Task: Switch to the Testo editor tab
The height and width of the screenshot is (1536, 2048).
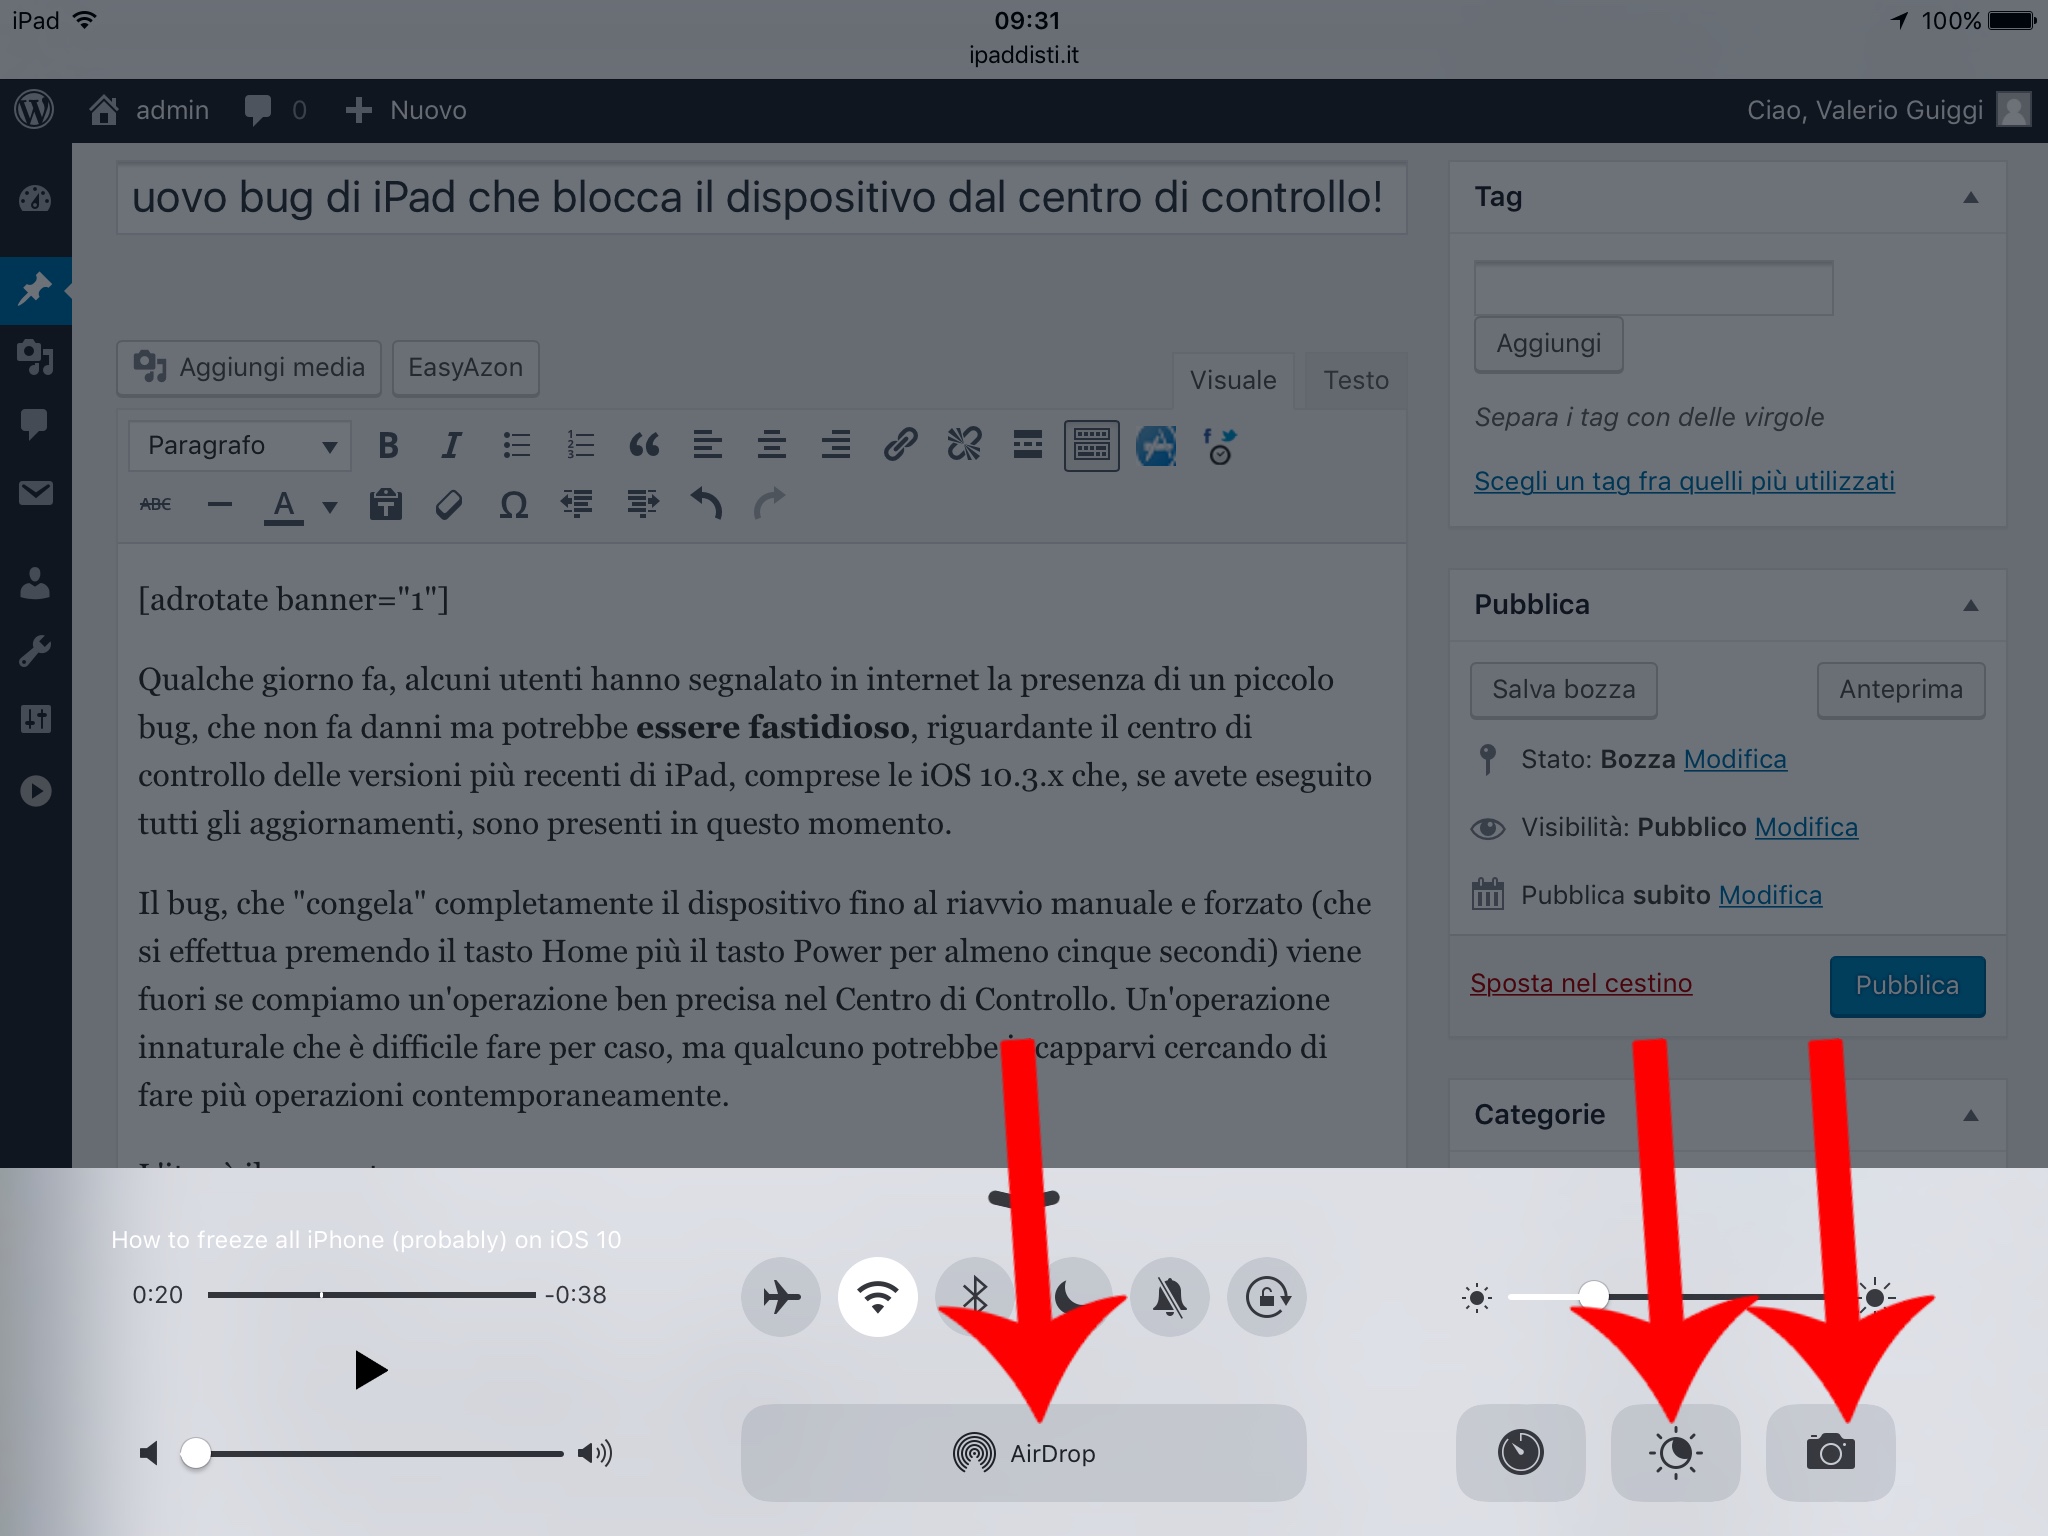Action: (1355, 381)
